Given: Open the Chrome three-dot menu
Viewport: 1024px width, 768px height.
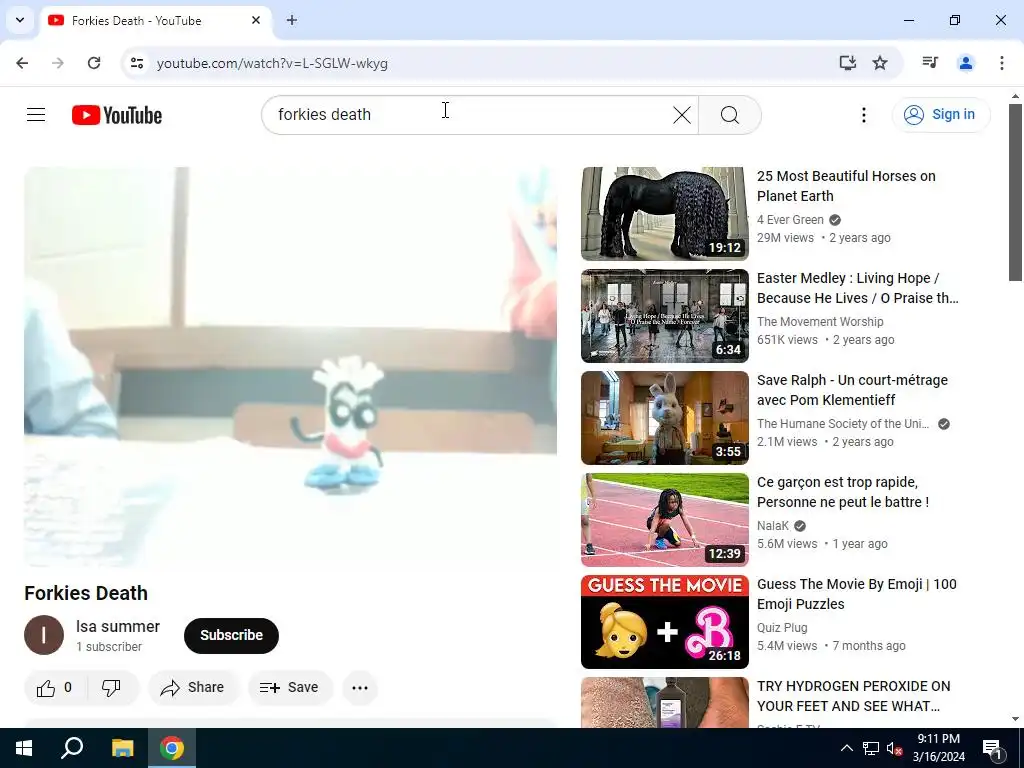Looking at the screenshot, I should click(x=1001, y=63).
